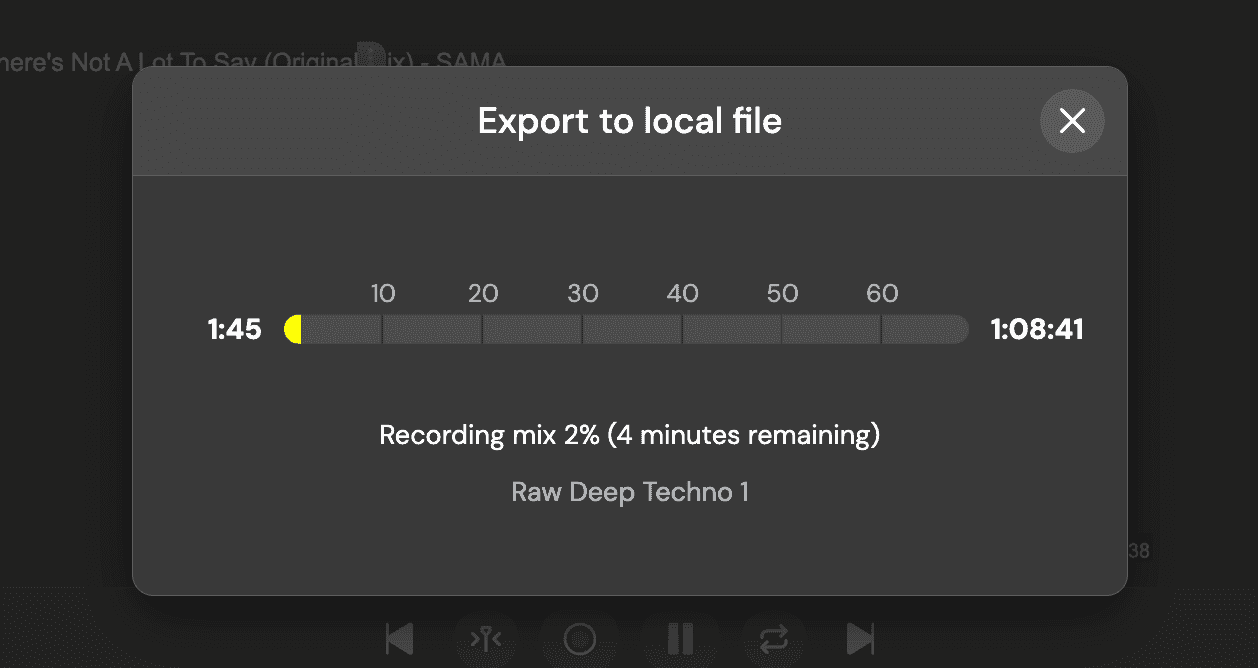The width and height of the screenshot is (1258, 668).
Task: Click the yellow recording progress indicator
Action: pos(294,329)
